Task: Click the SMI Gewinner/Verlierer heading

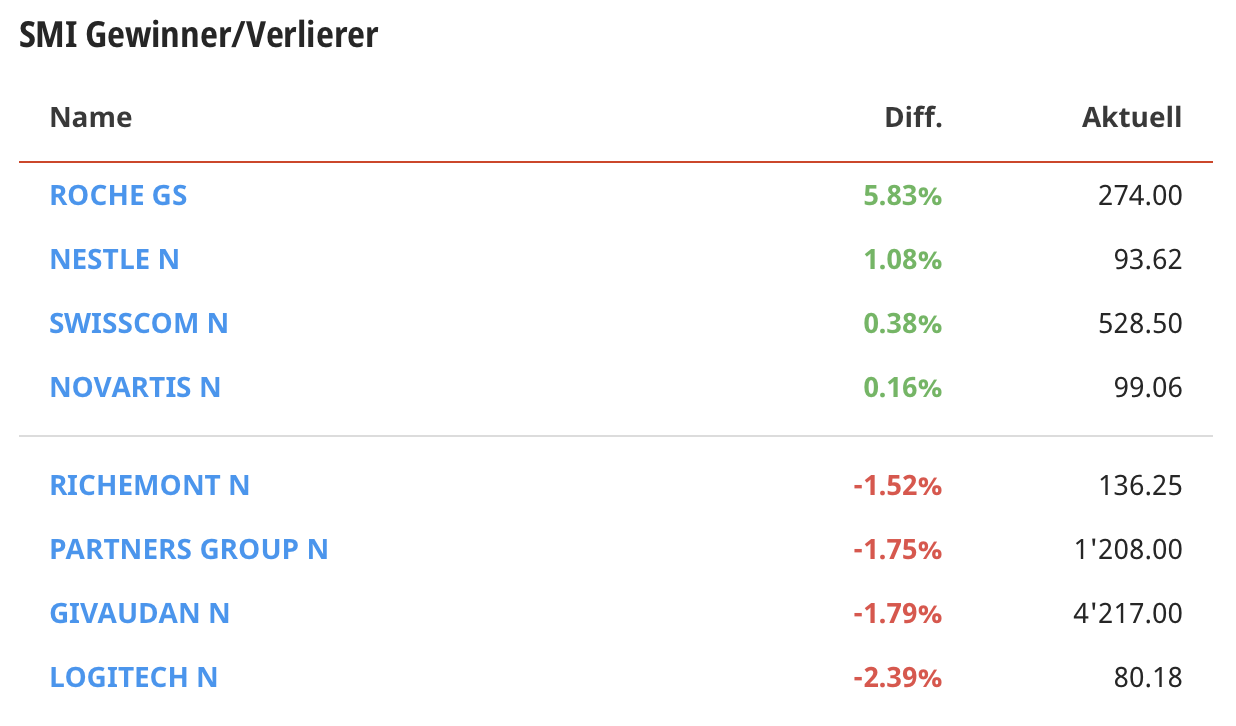Action: tap(199, 36)
